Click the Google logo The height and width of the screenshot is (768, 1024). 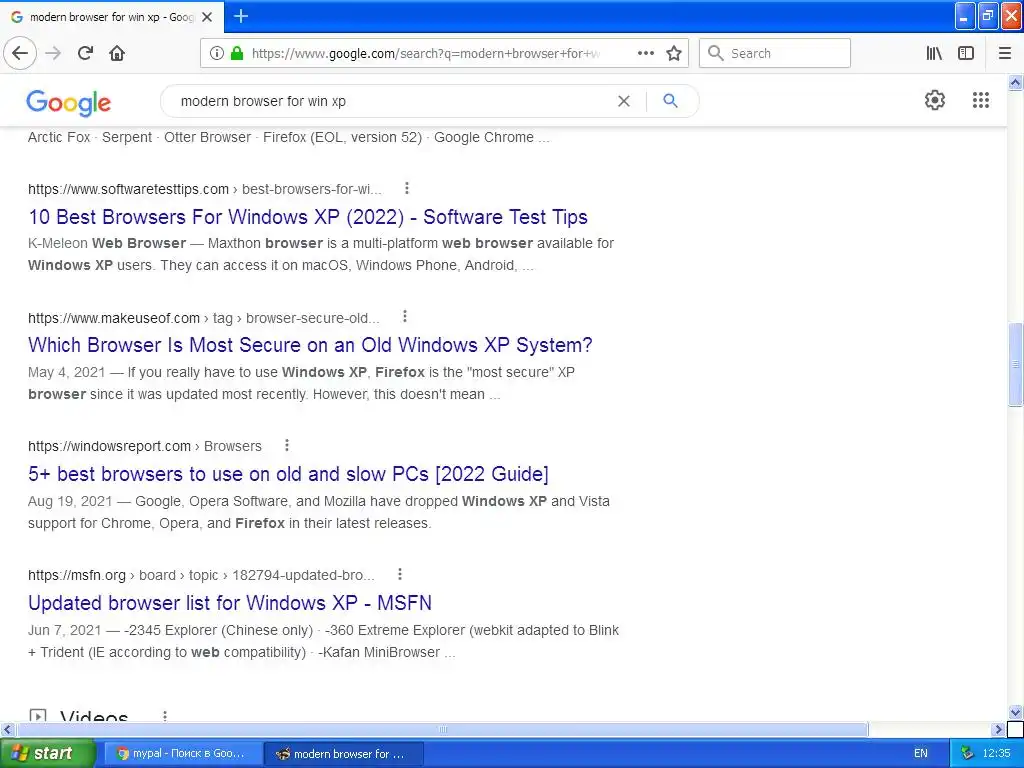pyautogui.click(x=69, y=103)
